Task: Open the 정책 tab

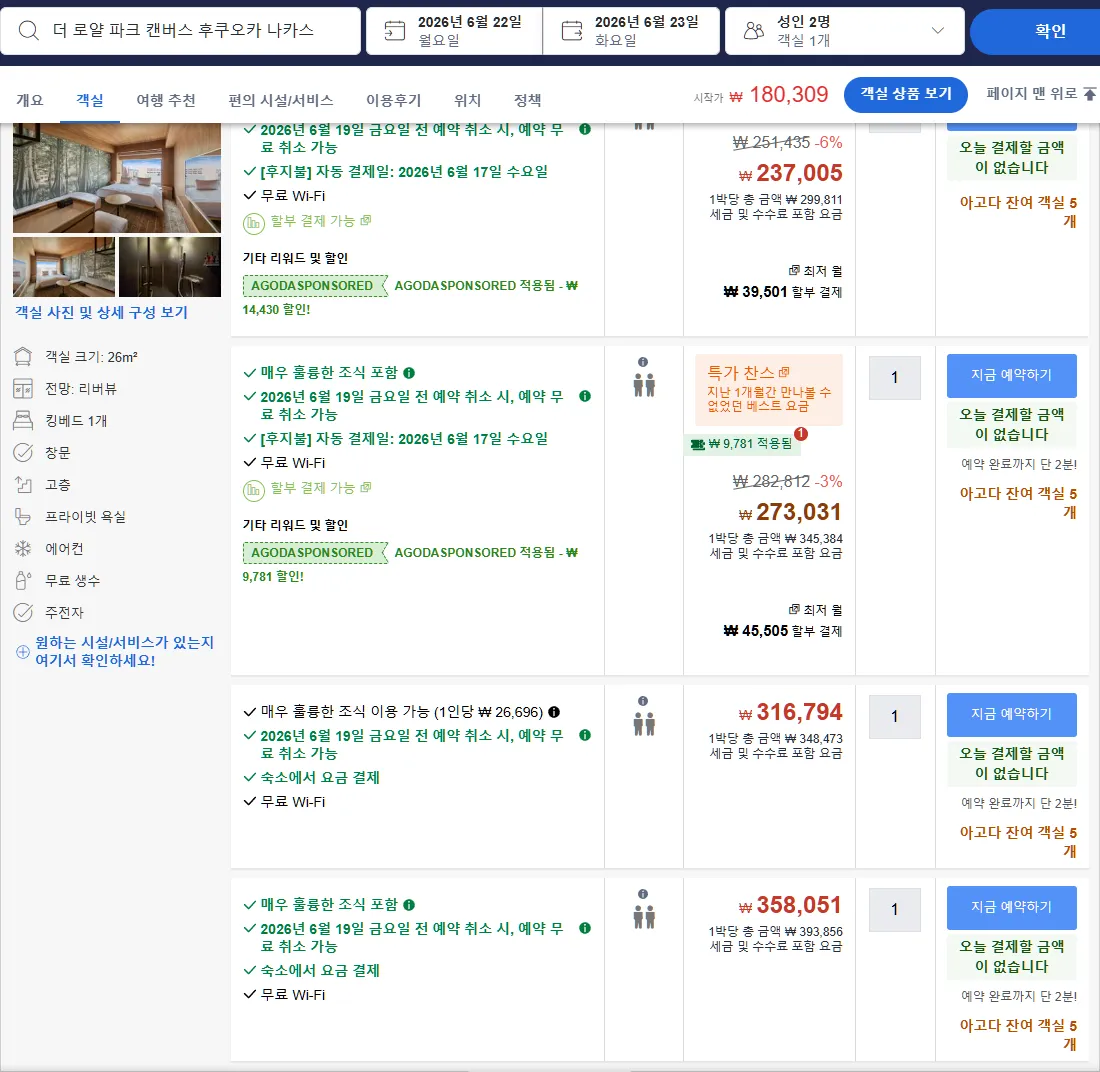Action: 528,100
